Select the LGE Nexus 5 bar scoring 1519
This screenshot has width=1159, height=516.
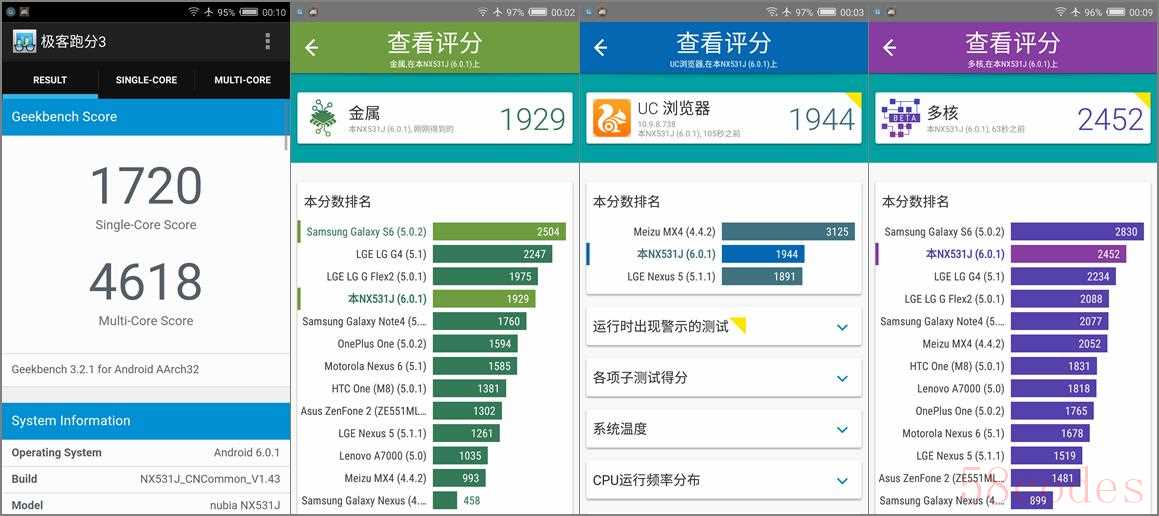(x=1047, y=455)
